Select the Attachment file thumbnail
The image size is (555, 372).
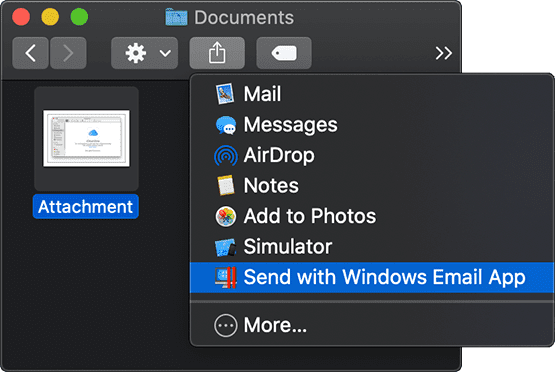click(x=86, y=138)
